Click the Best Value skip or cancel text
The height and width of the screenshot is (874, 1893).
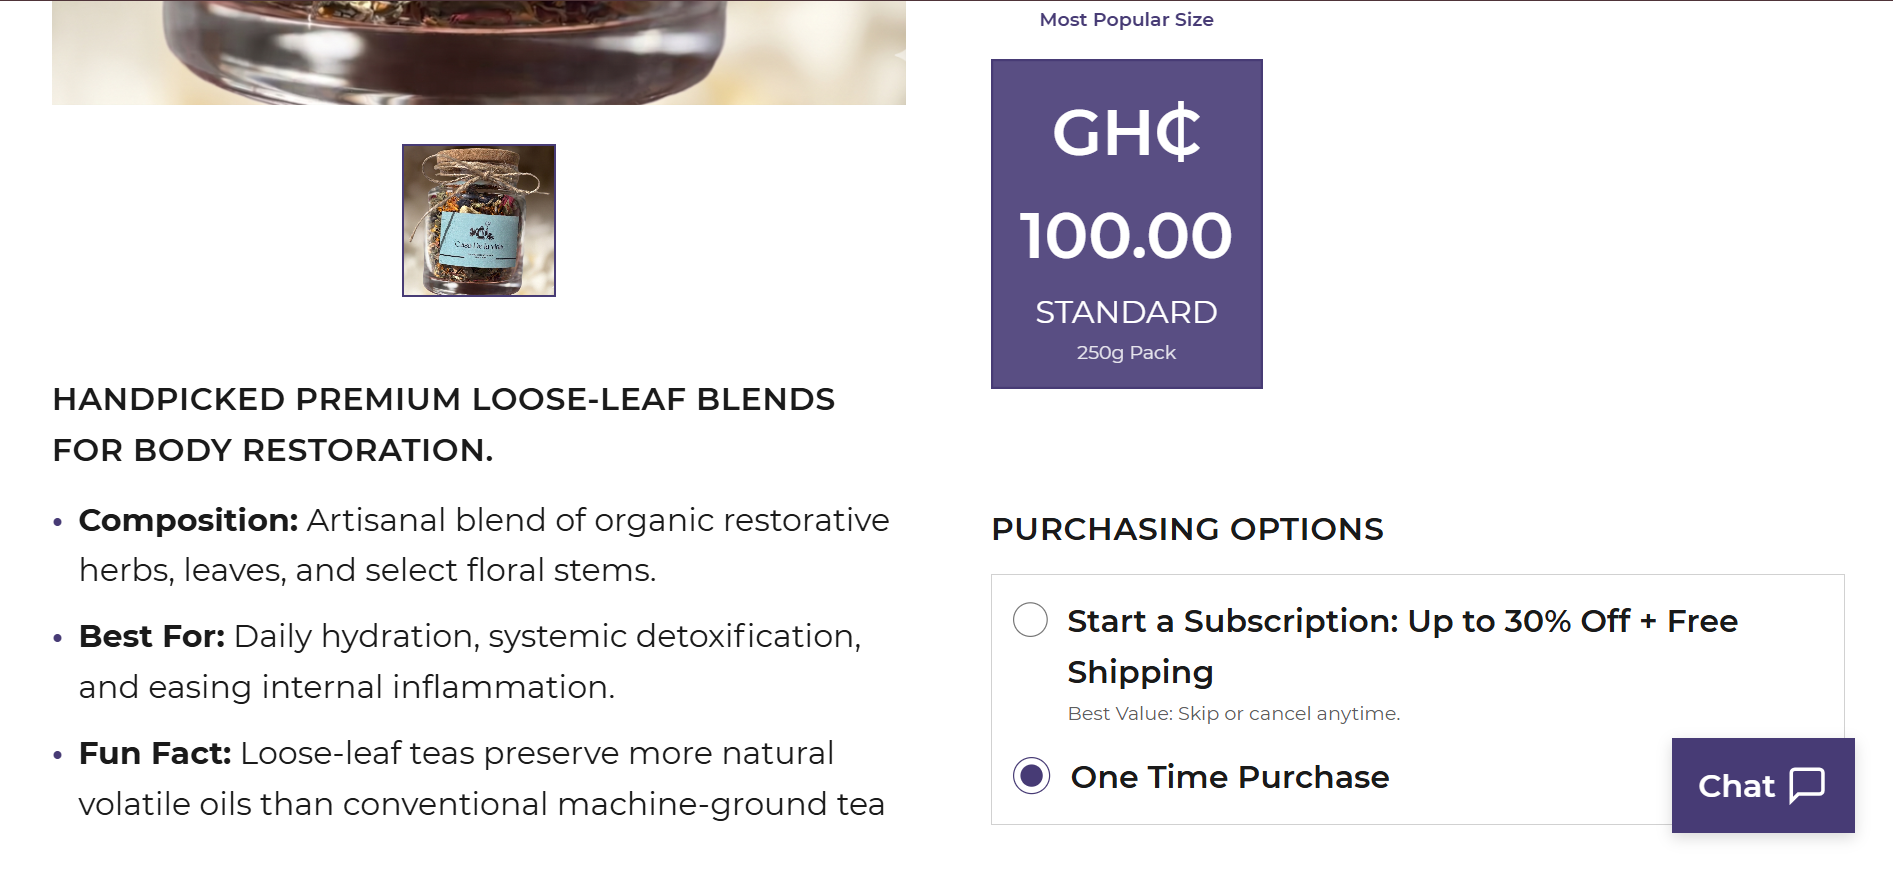coord(1234,714)
